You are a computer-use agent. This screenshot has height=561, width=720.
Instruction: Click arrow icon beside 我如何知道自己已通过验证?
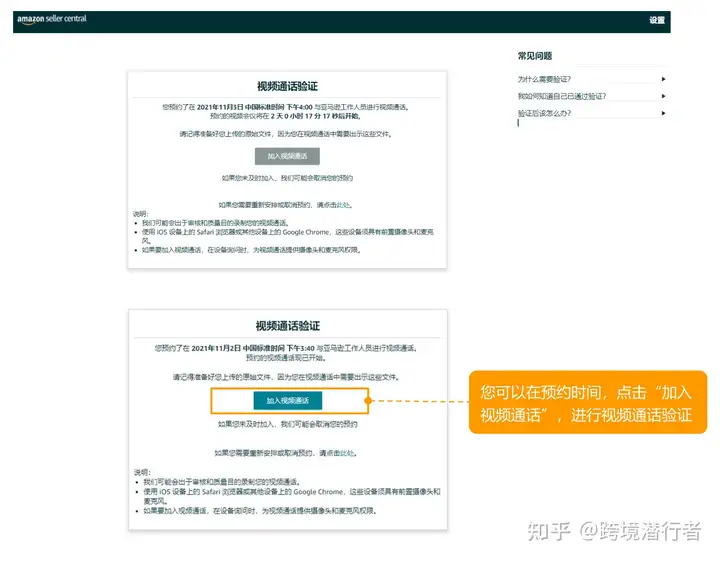(x=663, y=96)
